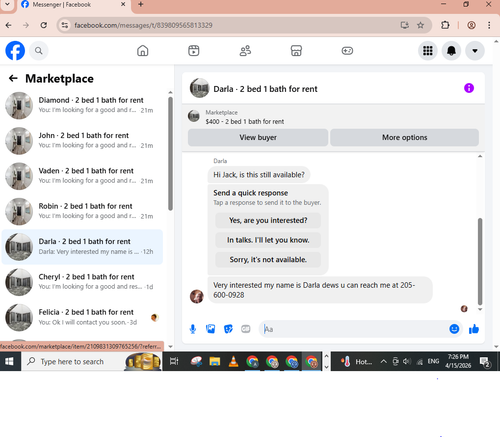
Task: Reload the page
Action: pos(44,25)
